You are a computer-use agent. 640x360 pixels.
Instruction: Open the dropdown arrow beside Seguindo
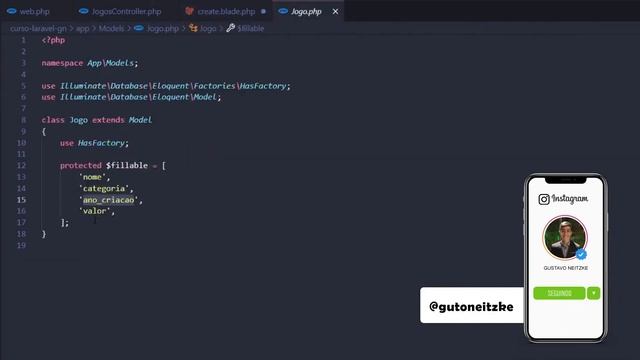[593, 293]
